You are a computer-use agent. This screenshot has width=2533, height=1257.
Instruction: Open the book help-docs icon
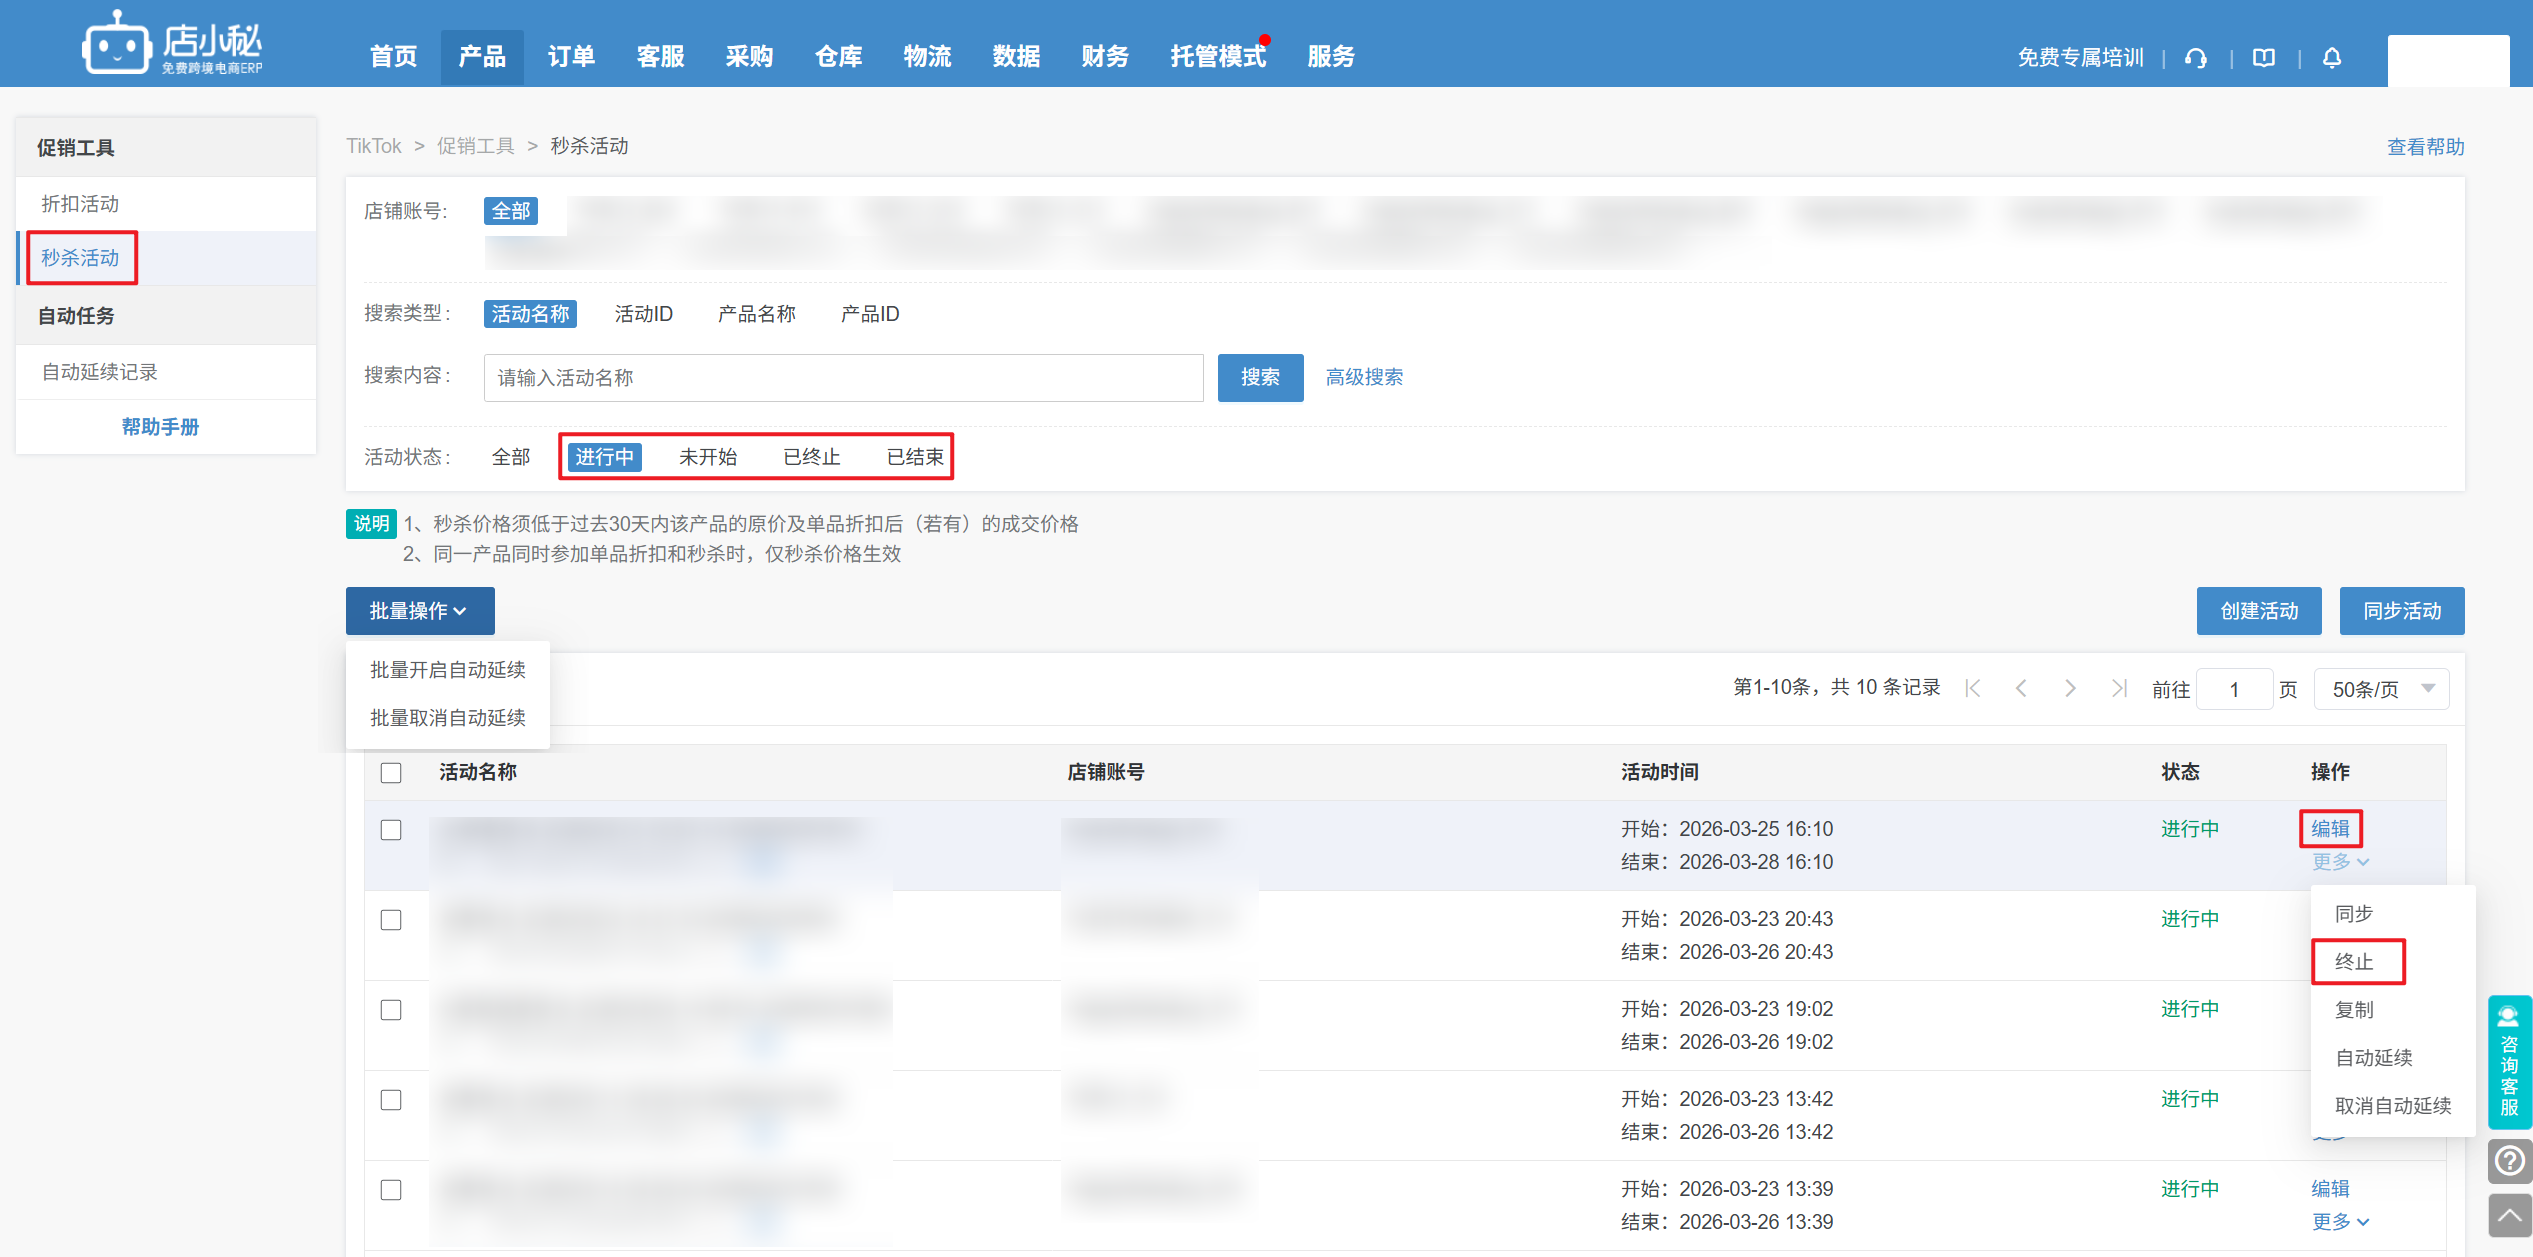2264,58
